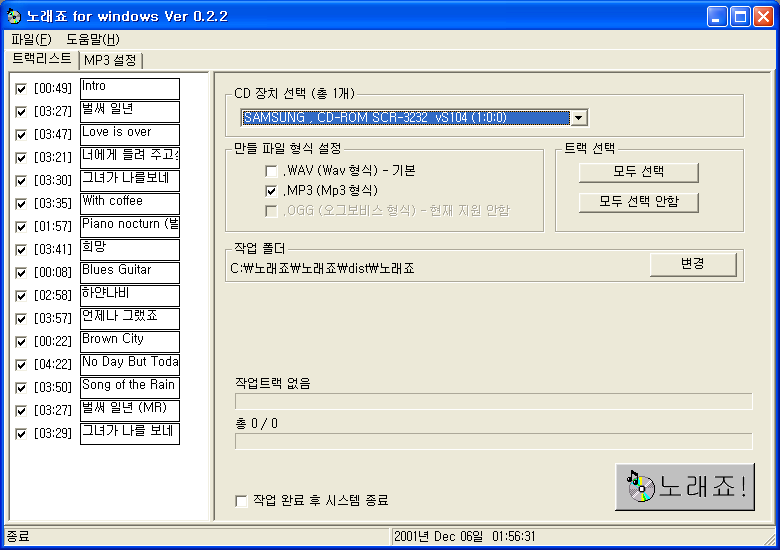Click the Blues Guitar track name field

(x=129, y=273)
